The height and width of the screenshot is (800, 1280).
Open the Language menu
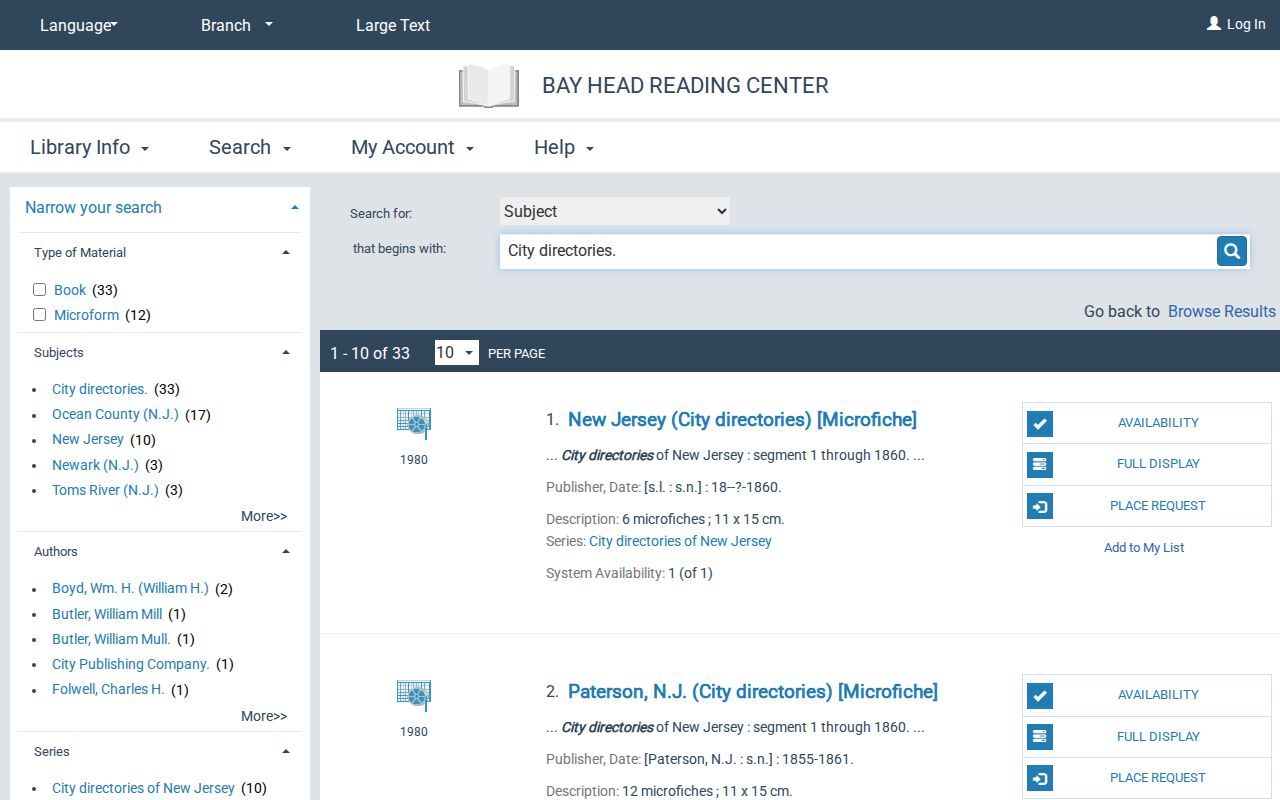(x=79, y=25)
